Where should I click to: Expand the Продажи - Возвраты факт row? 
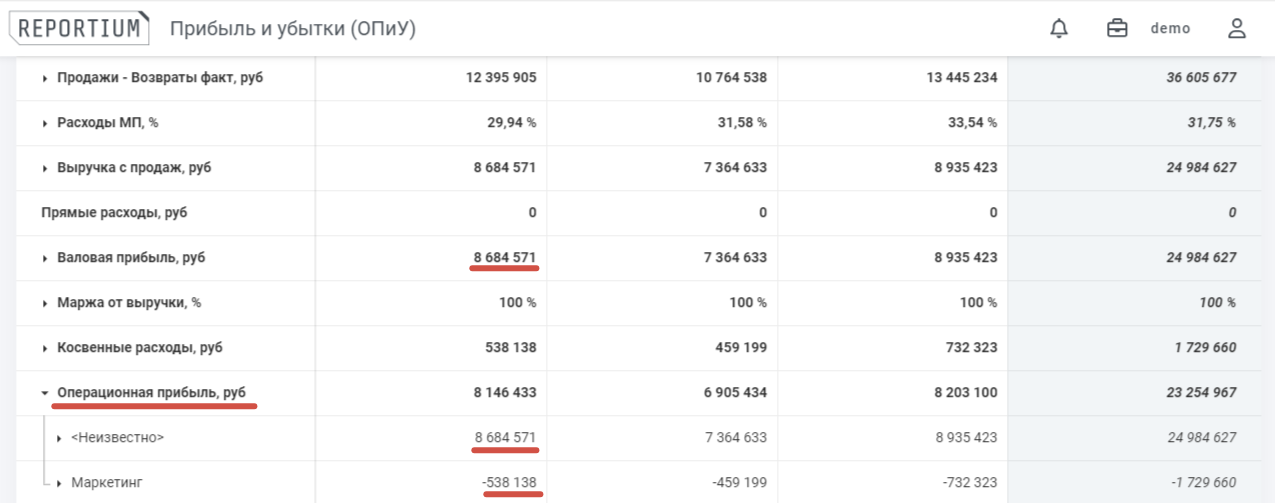click(45, 78)
